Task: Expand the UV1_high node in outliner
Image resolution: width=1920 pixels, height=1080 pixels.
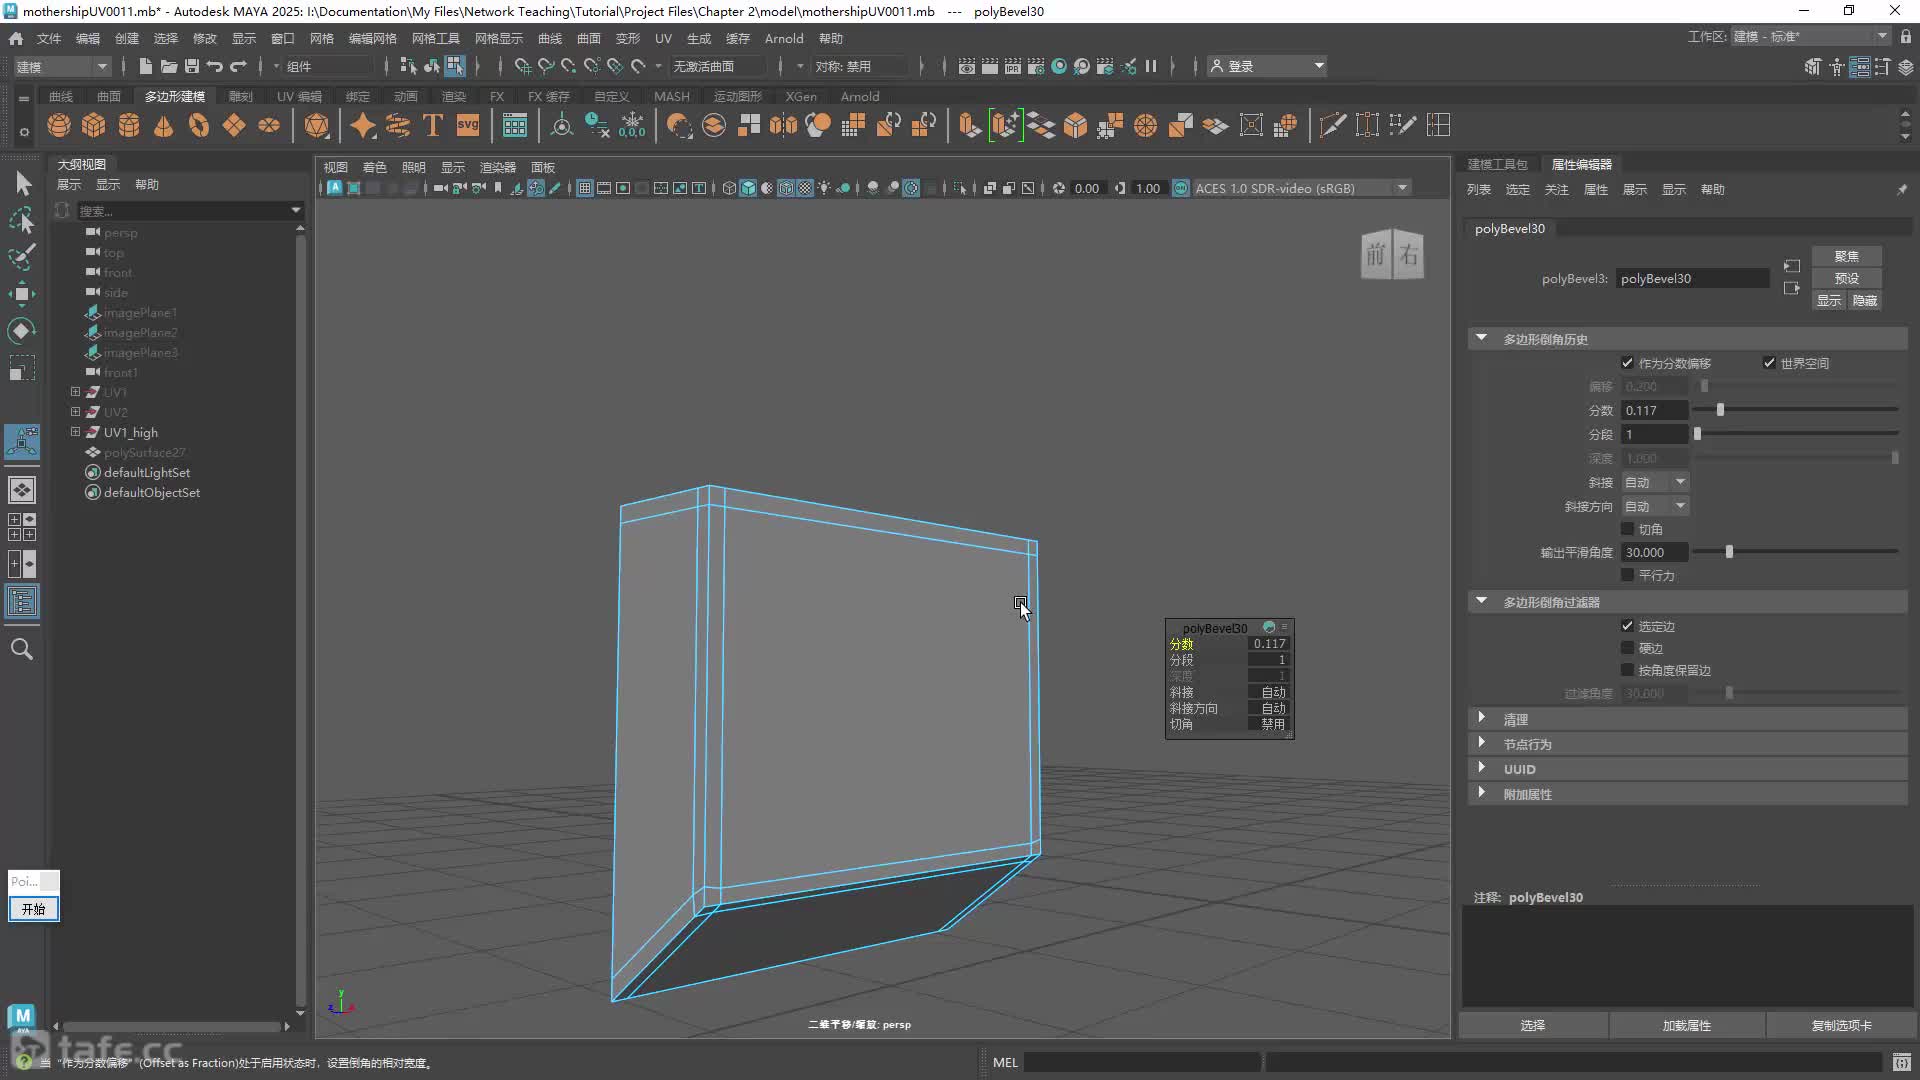Action: pos(75,432)
